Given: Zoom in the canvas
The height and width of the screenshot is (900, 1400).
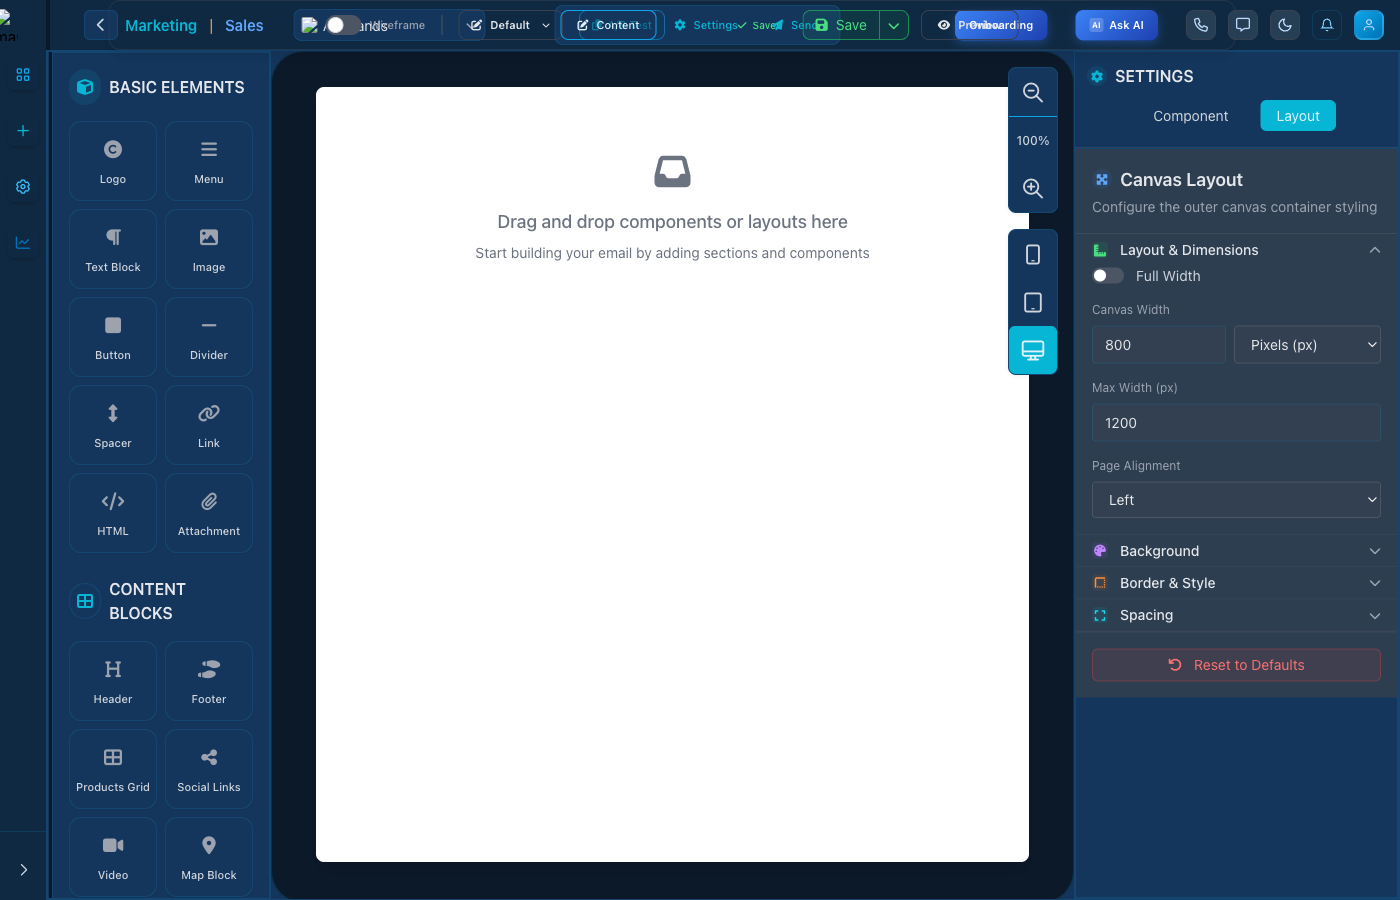Looking at the screenshot, I should (x=1033, y=188).
